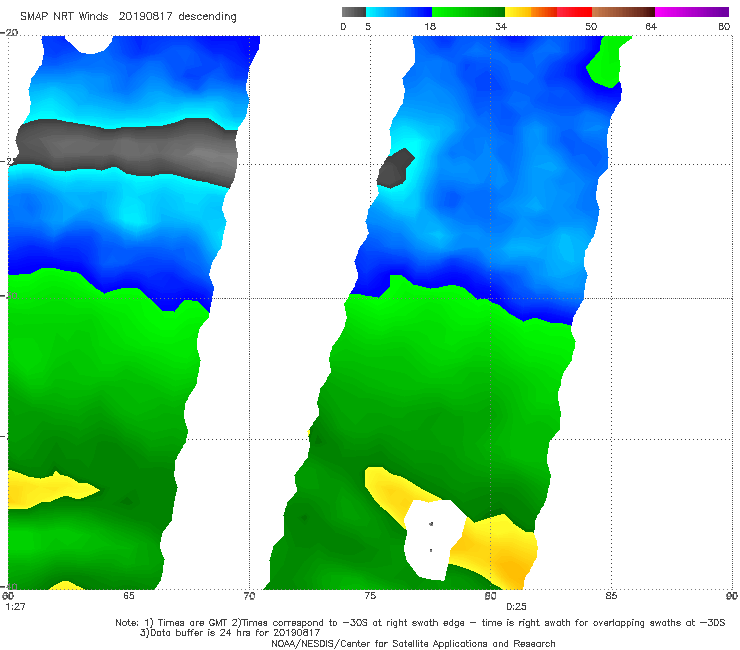
Task: Click the large gray low-wind band in left swath
Action: [126, 152]
